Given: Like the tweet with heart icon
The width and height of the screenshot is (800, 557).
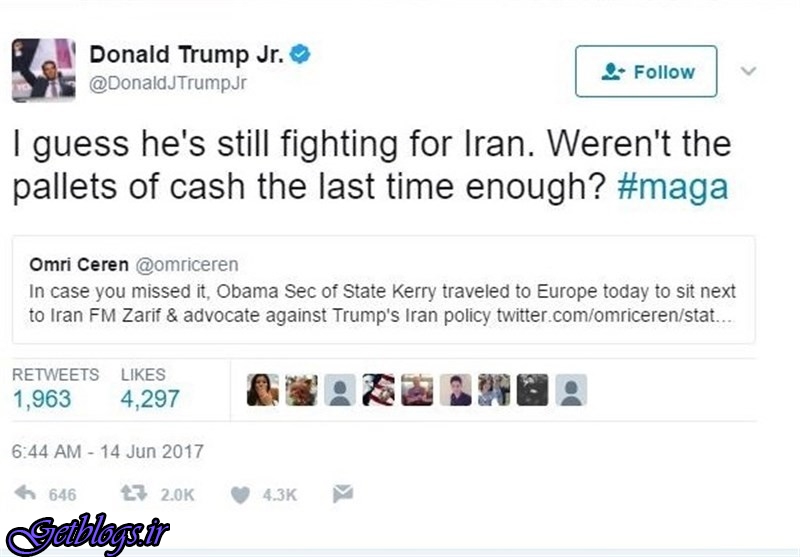Looking at the screenshot, I should (x=240, y=494).
